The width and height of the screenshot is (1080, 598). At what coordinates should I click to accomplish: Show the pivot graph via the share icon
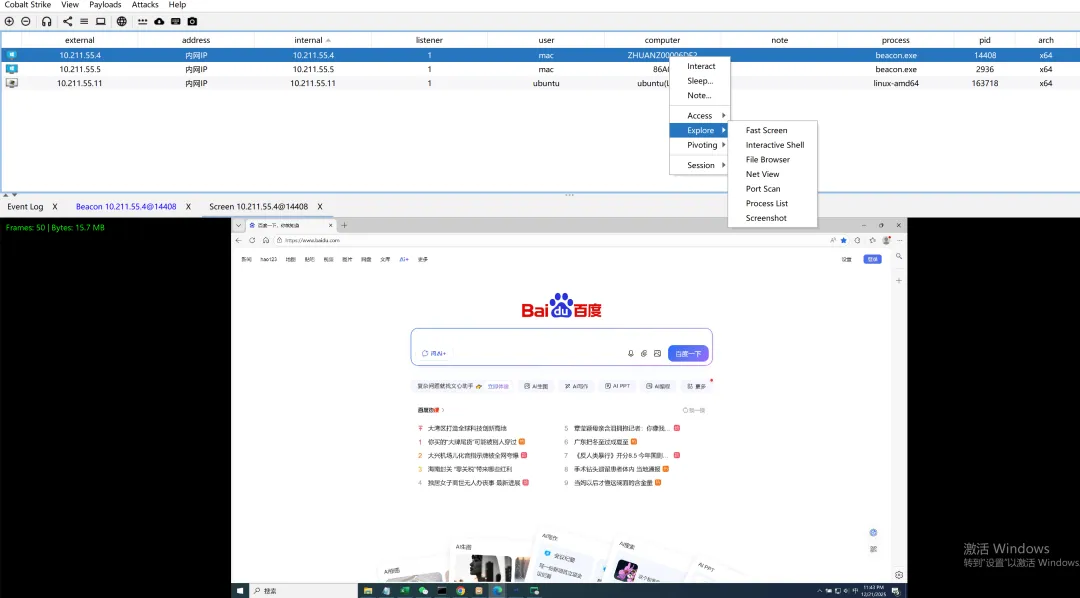pos(68,21)
